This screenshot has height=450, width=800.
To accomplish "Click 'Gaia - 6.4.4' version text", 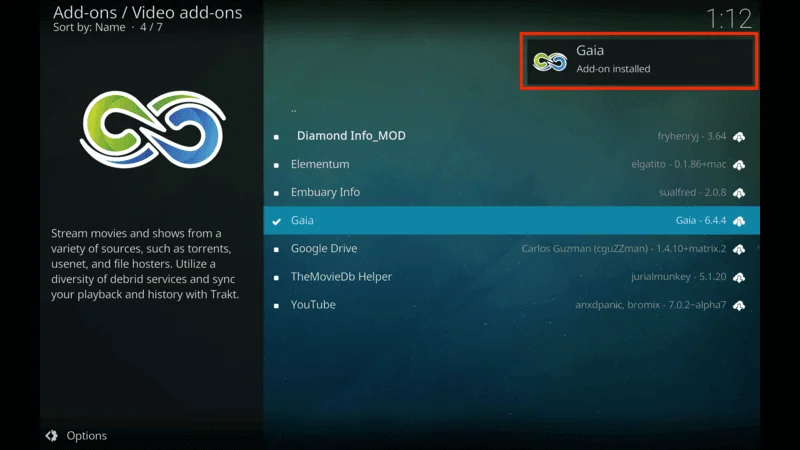I will (701, 220).
